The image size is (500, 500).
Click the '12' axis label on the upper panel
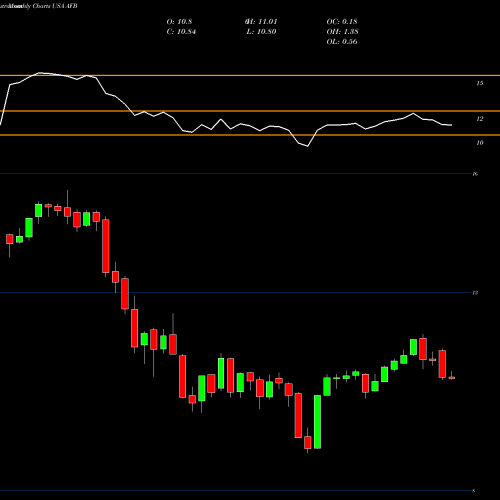(x=480, y=119)
